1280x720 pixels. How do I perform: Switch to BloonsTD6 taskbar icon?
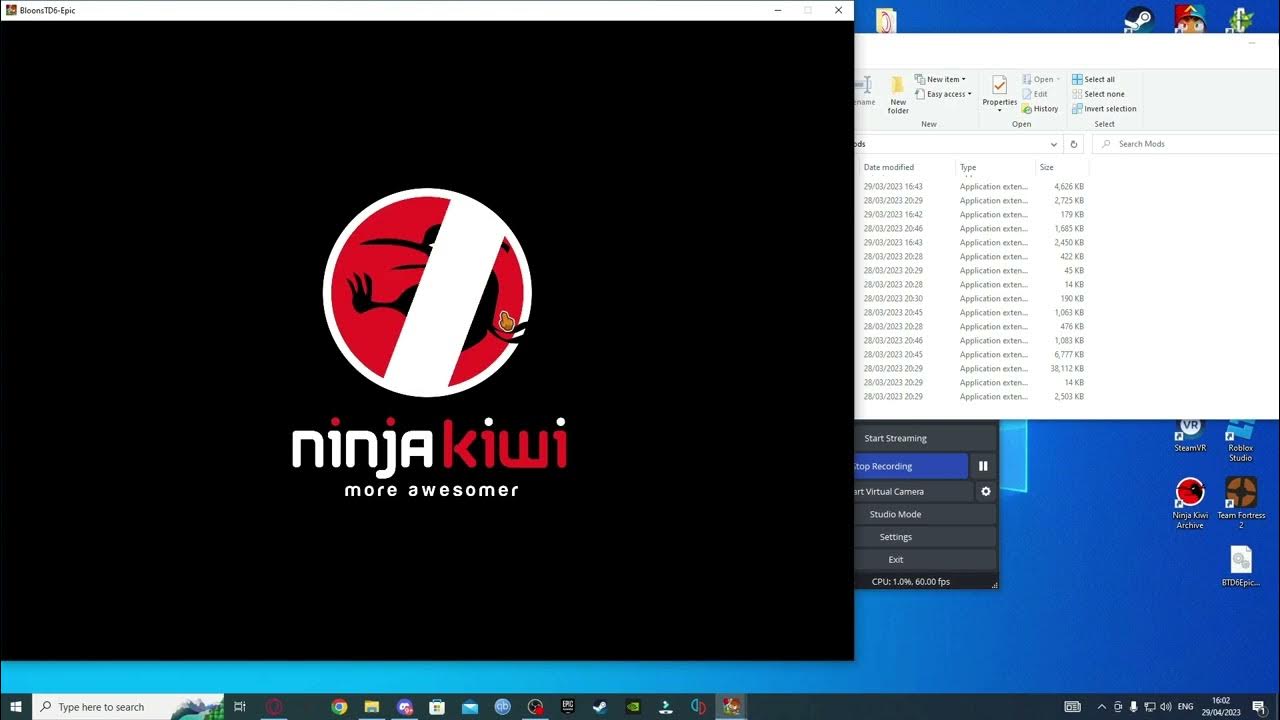[x=731, y=707]
